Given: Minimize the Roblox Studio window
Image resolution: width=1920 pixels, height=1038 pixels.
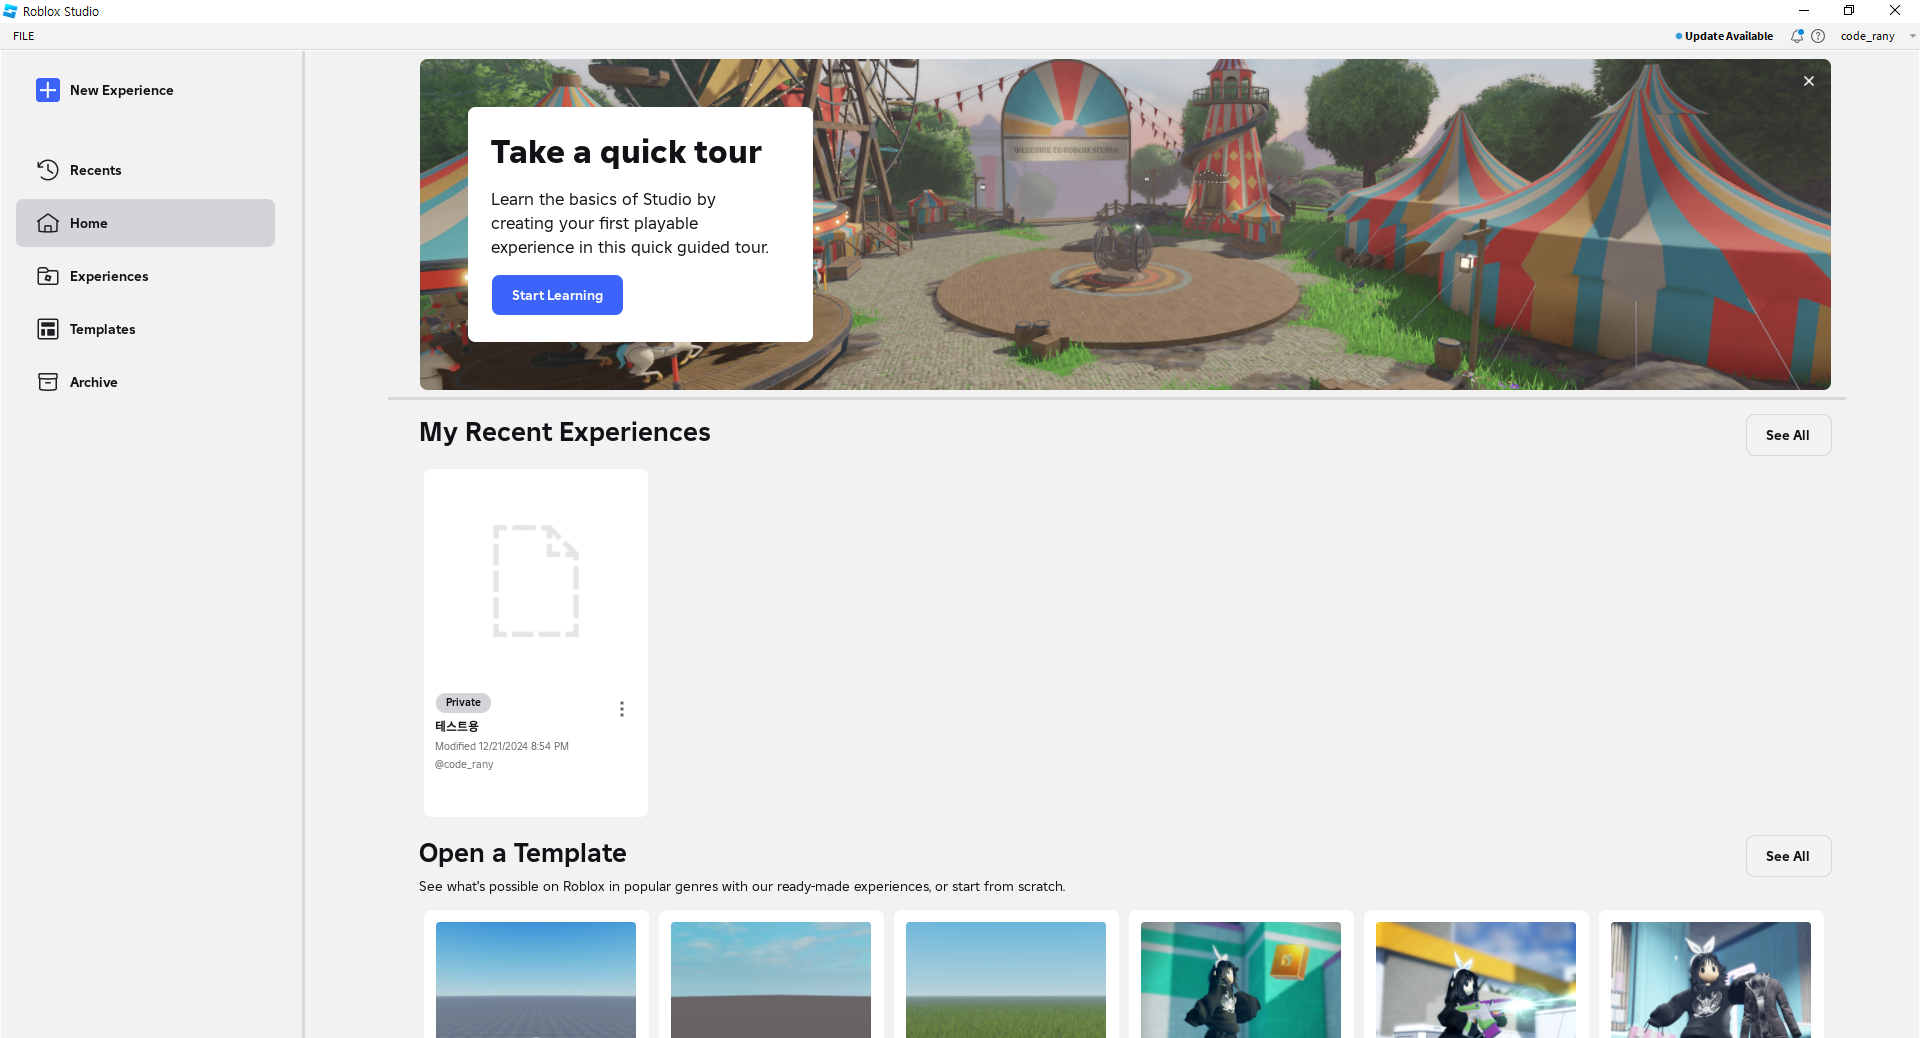Looking at the screenshot, I should coord(1804,11).
